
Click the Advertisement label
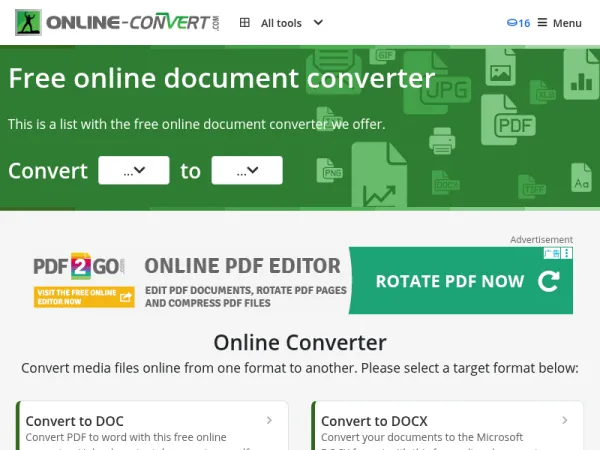click(541, 240)
